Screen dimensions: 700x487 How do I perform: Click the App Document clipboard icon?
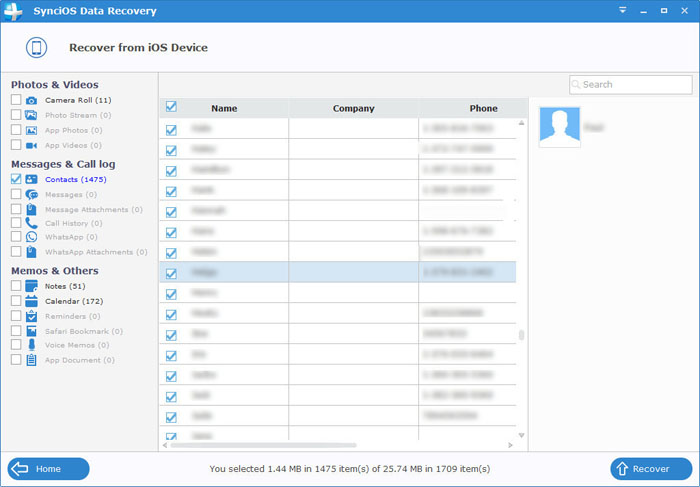(31, 360)
